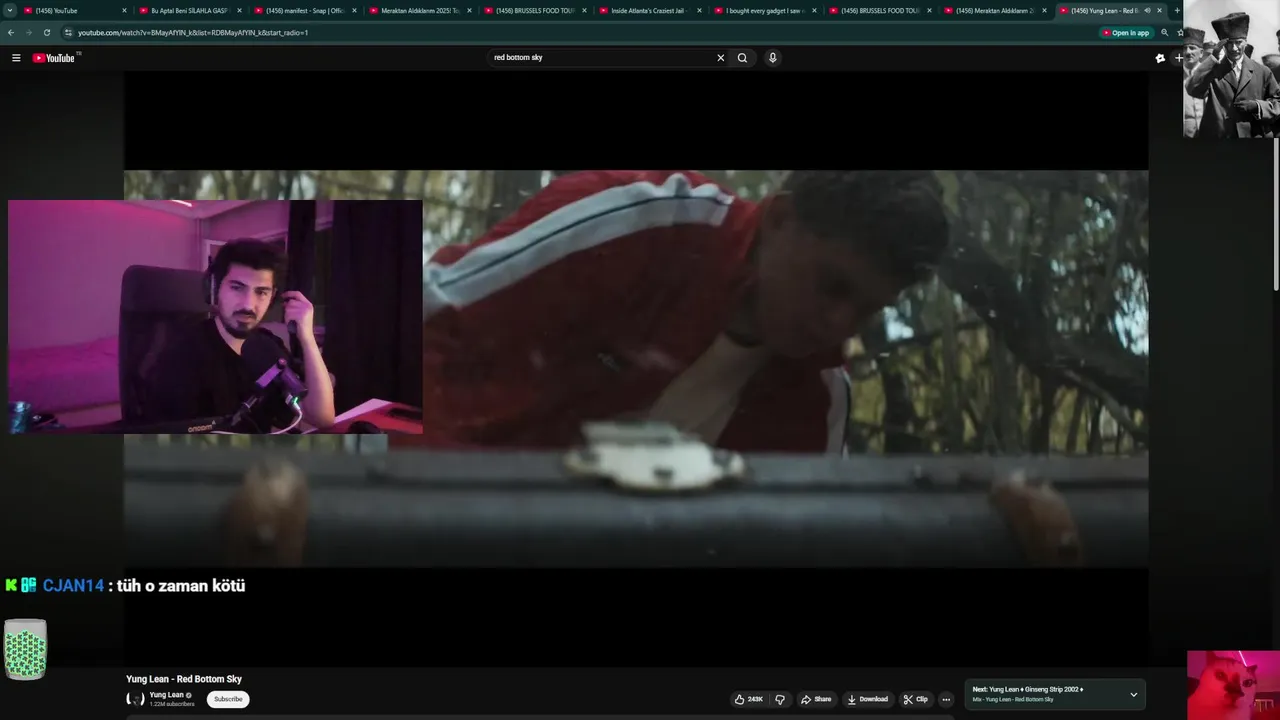Expand the Next: Ginseng Strip 2002 playlist panel
Viewport: 1280px width, 720px height.
(1133, 694)
